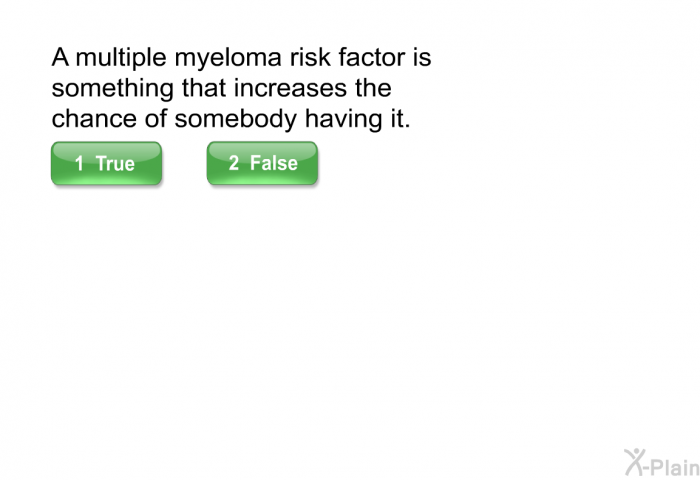Image resolution: width=700 pixels, height=480 pixels.
Task: Click the words "having it" ending the statement
Action: pos(362,119)
